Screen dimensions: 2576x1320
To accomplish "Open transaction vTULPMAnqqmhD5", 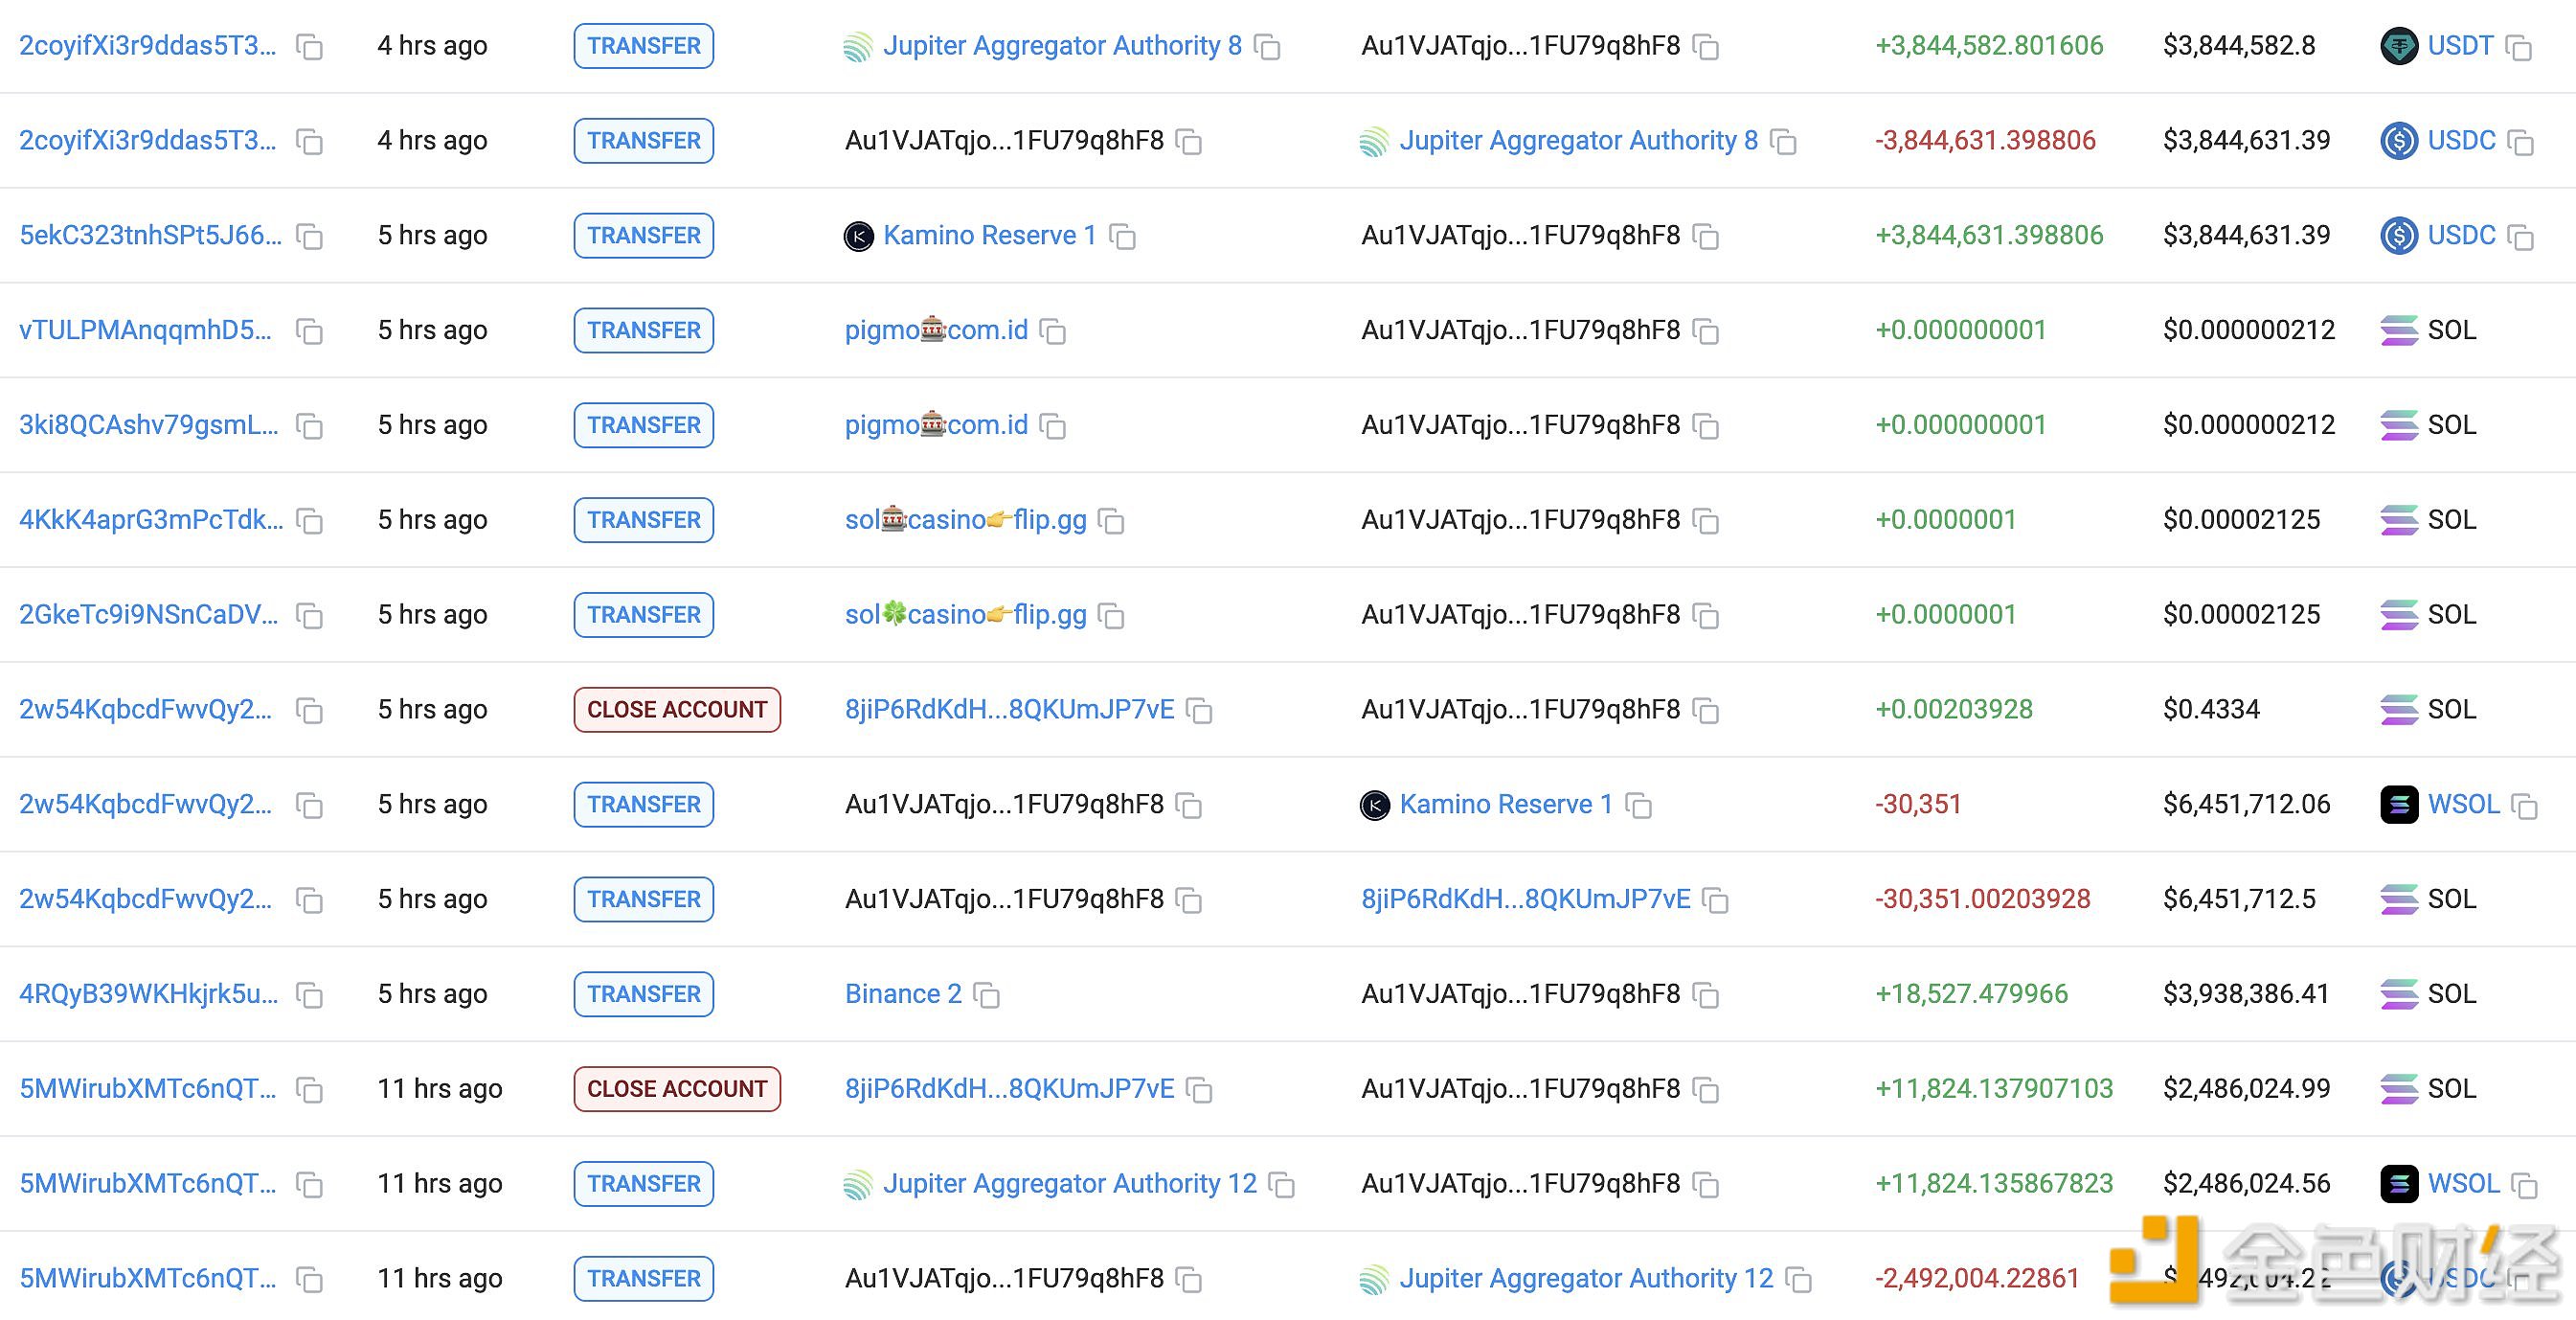I will (145, 330).
